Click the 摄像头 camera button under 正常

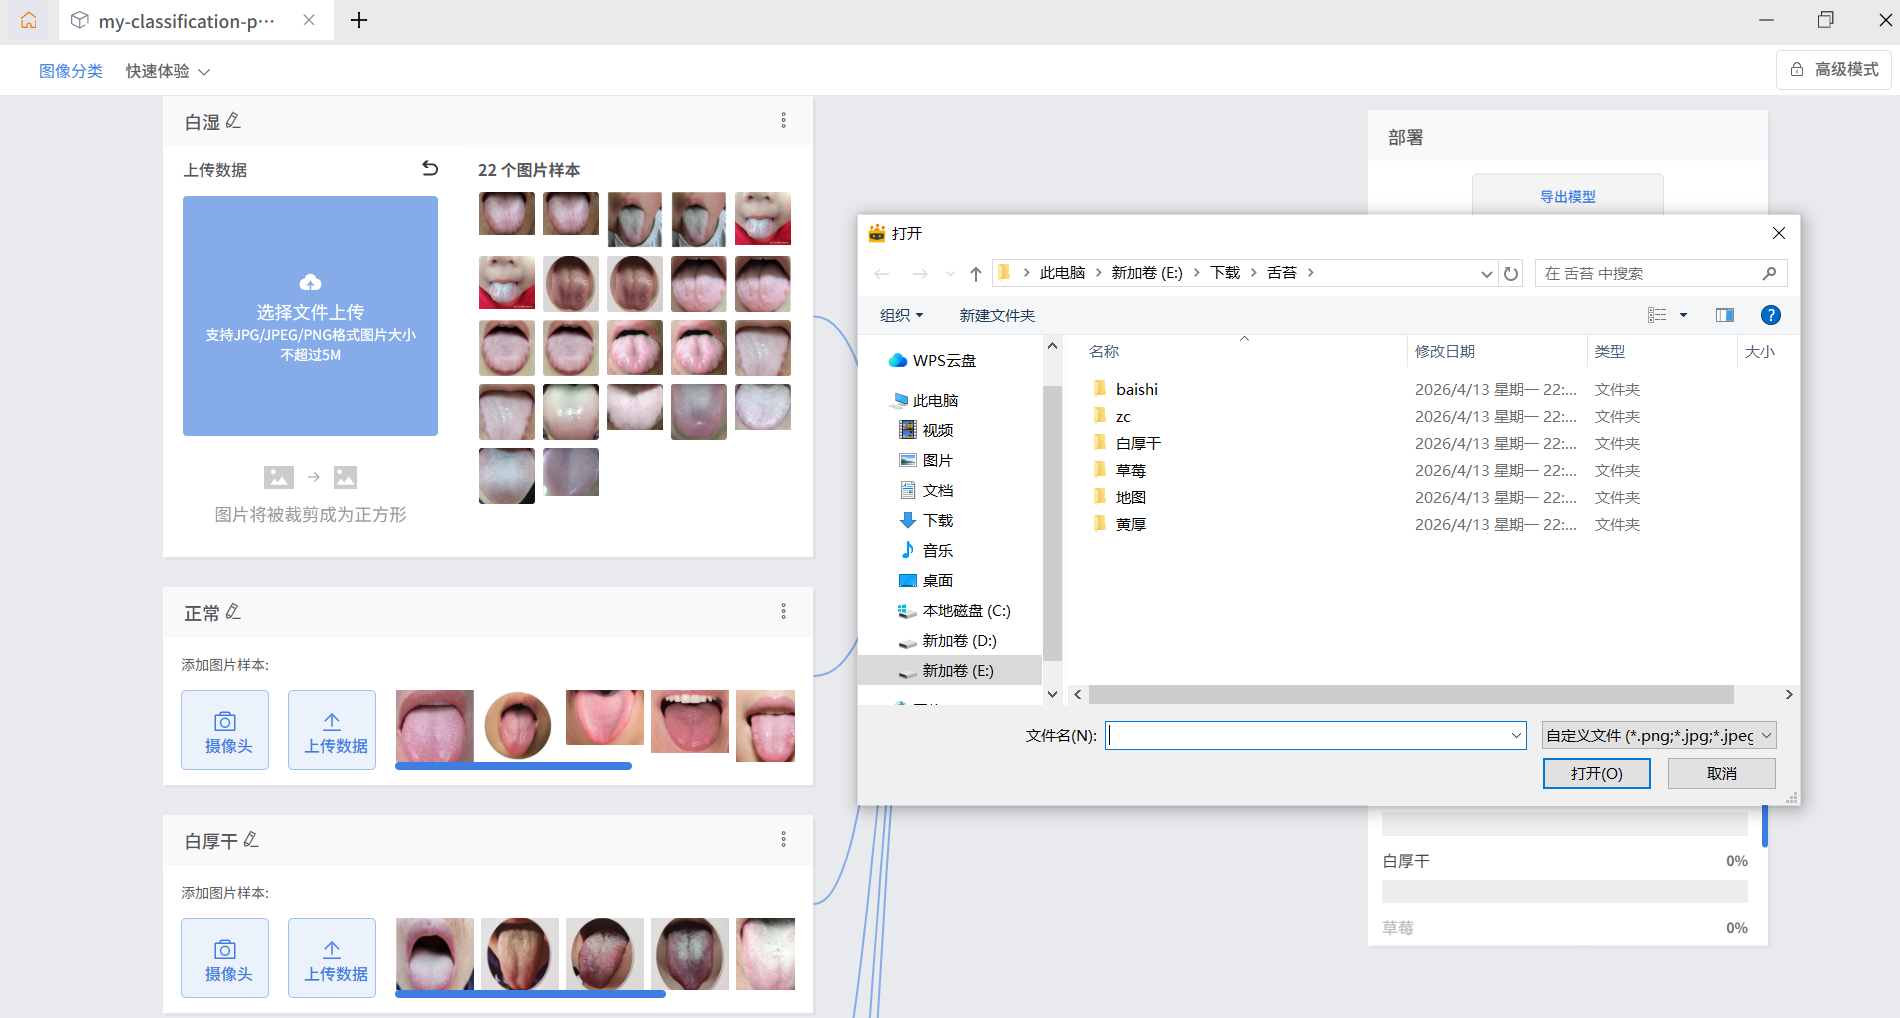pyautogui.click(x=225, y=730)
